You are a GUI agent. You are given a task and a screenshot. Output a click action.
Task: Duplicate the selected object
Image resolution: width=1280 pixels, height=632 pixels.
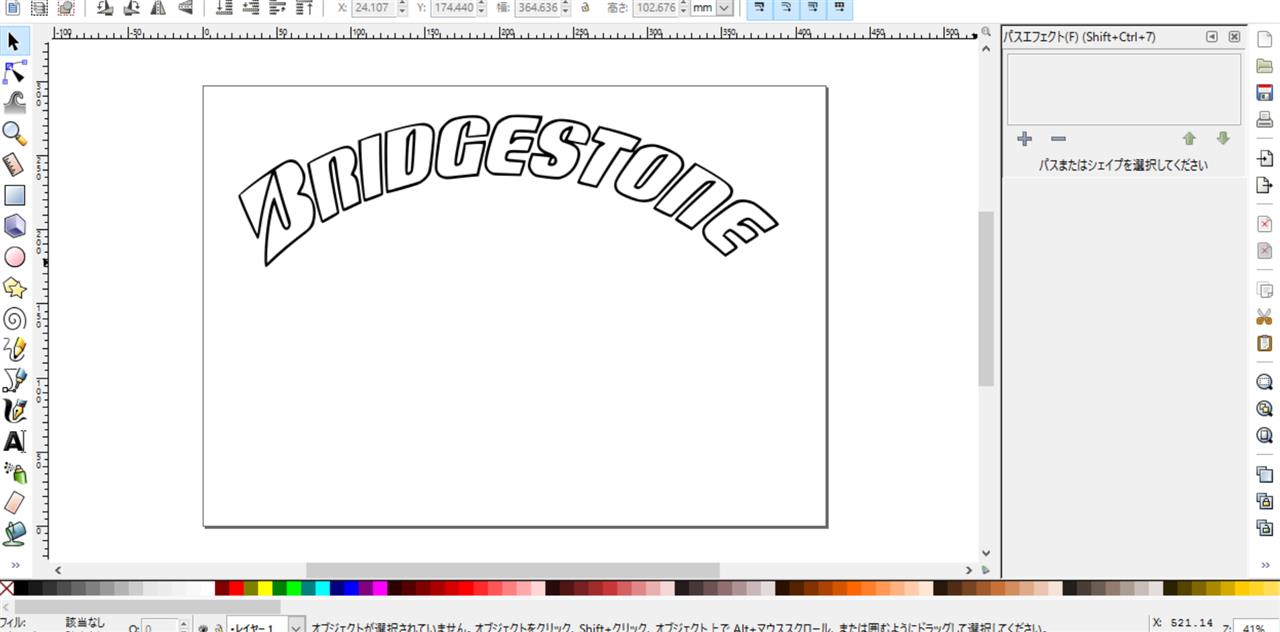(x=1264, y=474)
